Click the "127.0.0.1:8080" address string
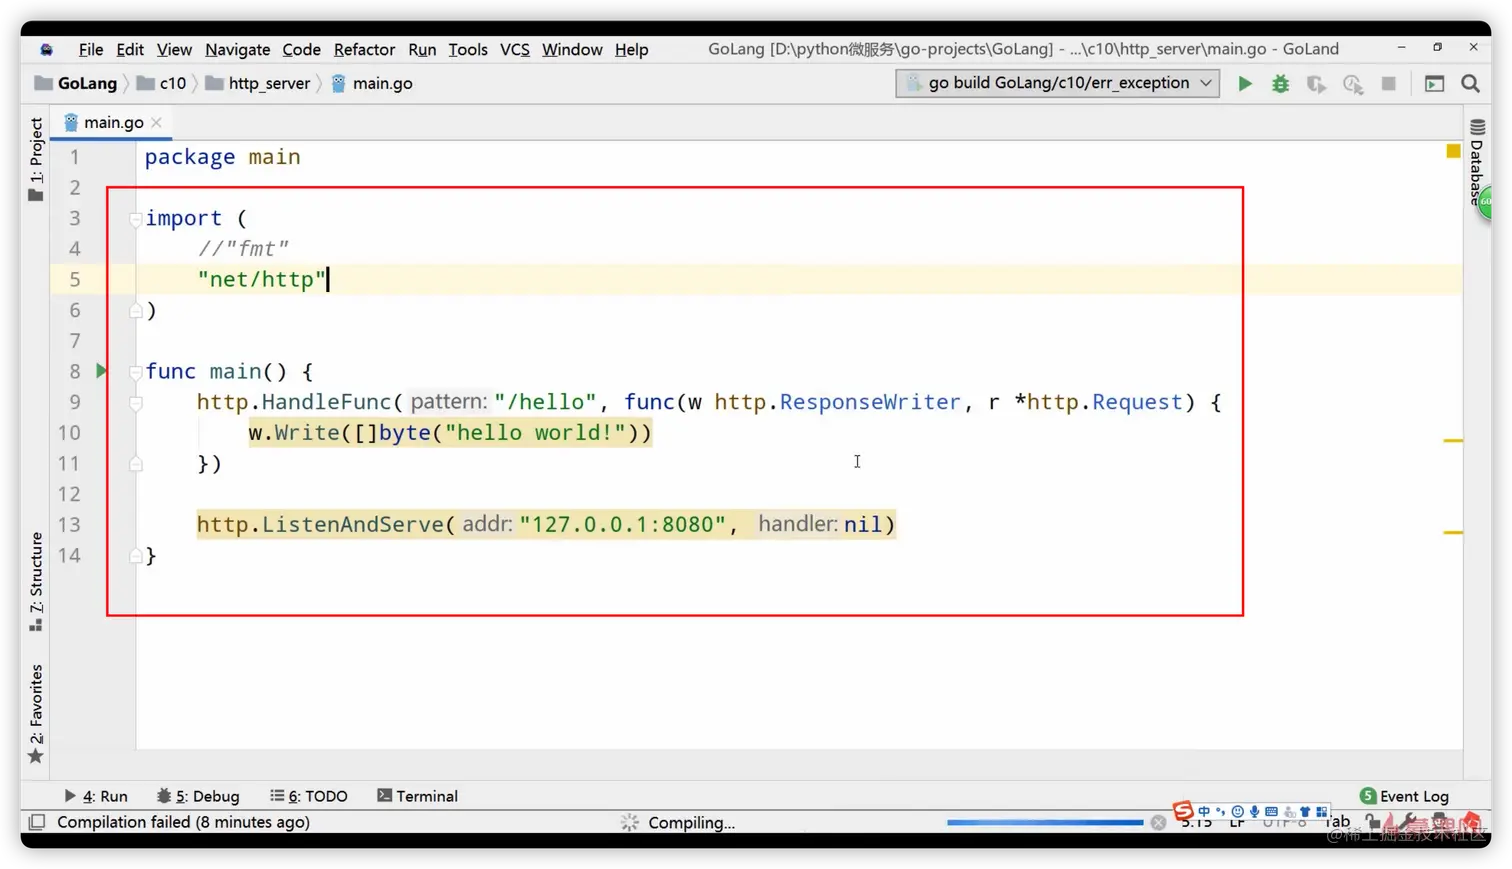Viewport: 1512px width, 869px height. [622, 525]
